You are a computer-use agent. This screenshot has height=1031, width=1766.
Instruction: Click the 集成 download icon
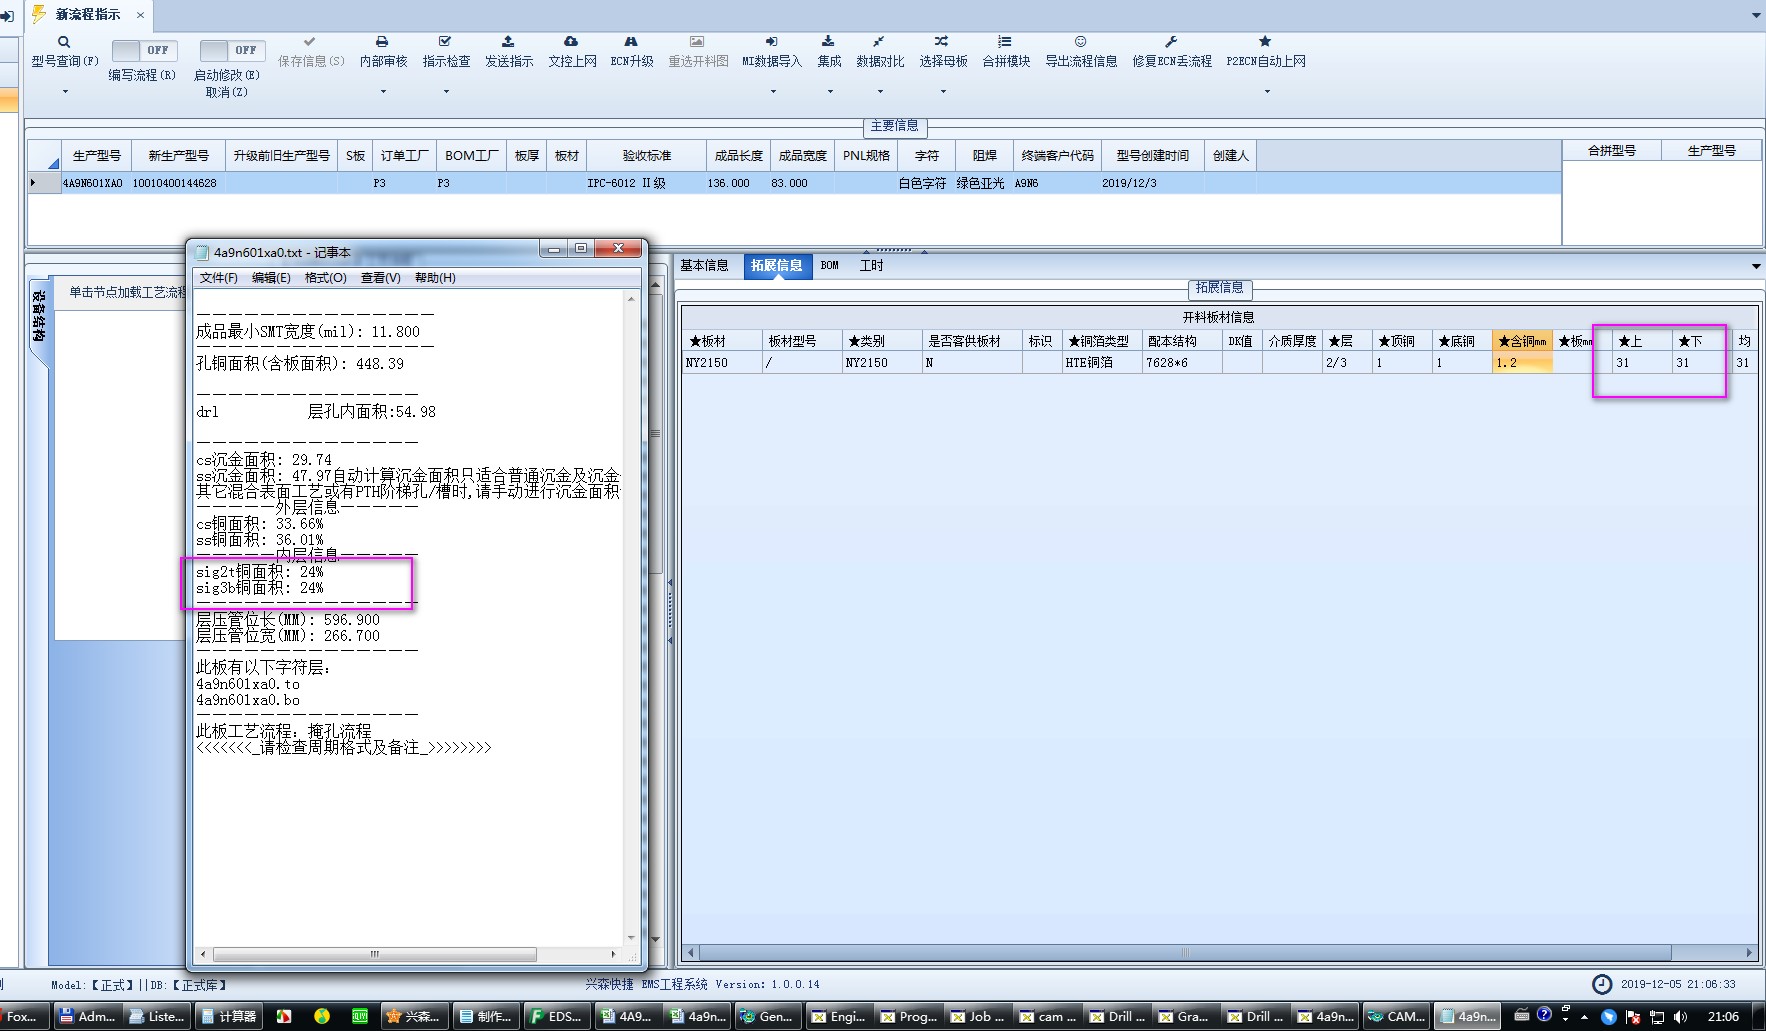click(828, 42)
